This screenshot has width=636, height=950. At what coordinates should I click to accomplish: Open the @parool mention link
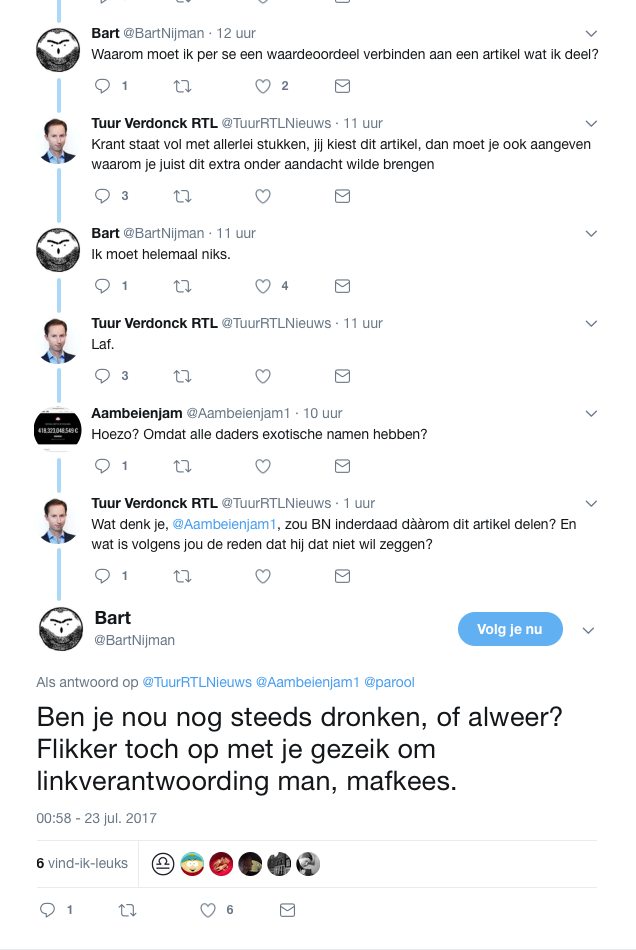388,682
